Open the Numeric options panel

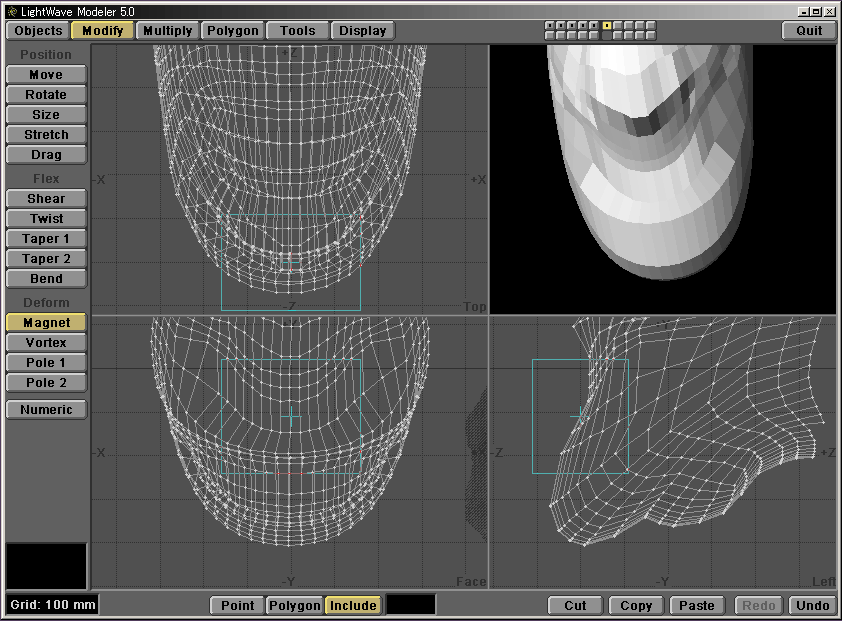click(46, 409)
